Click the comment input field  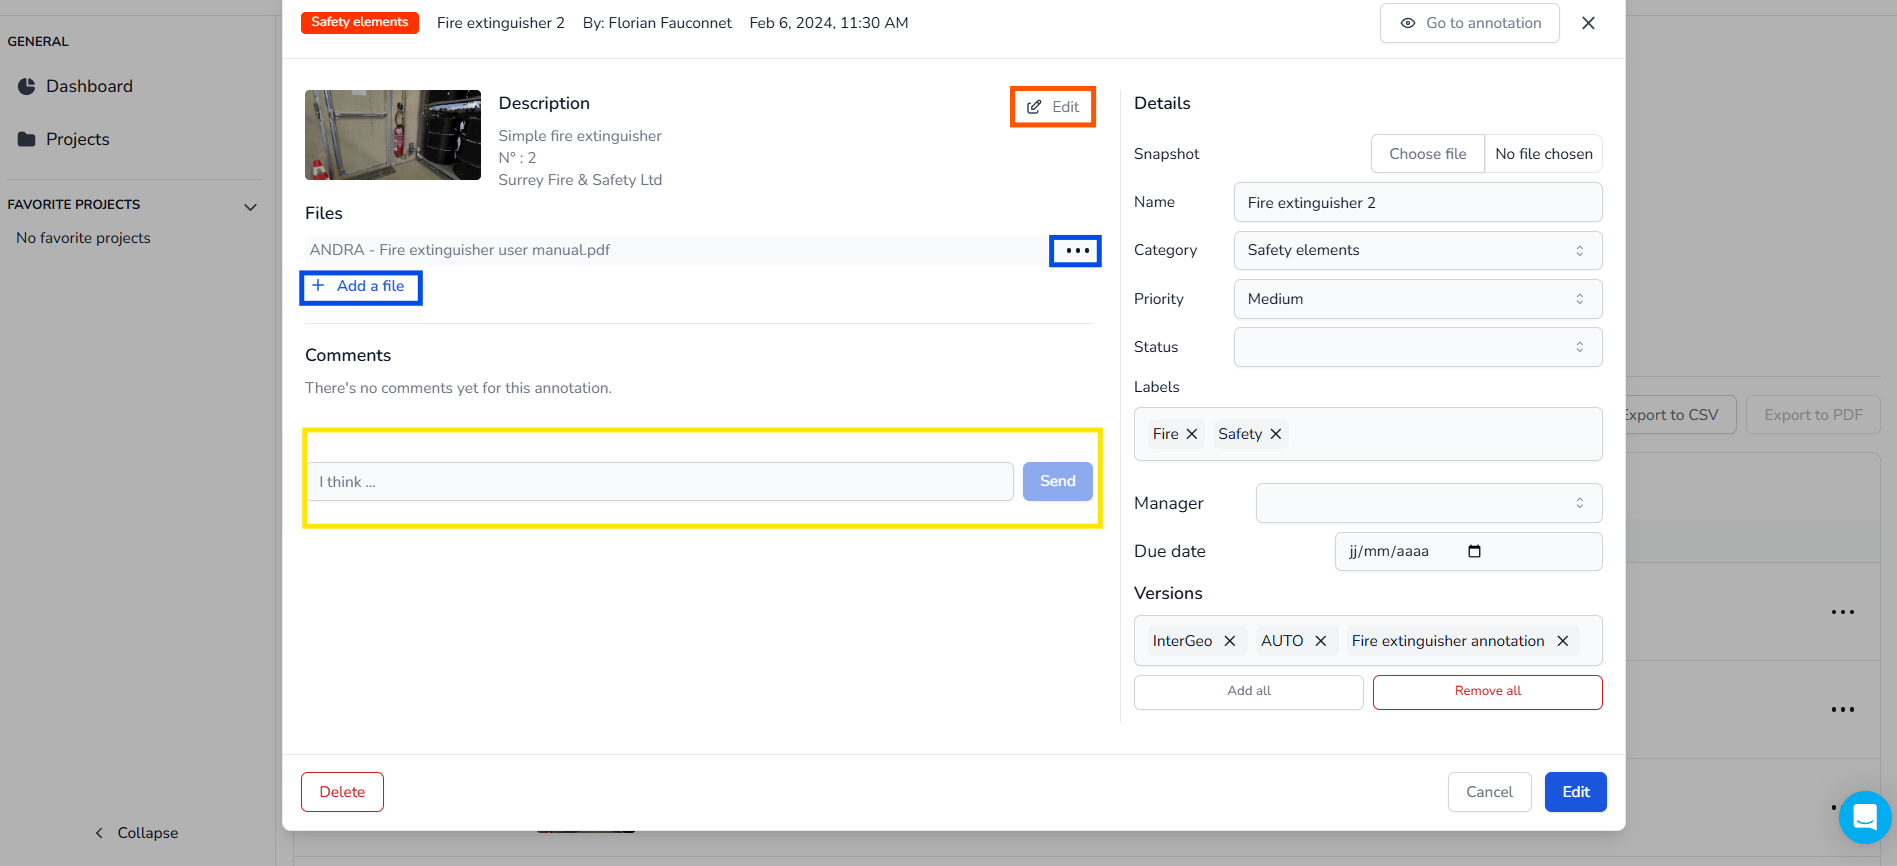click(660, 482)
